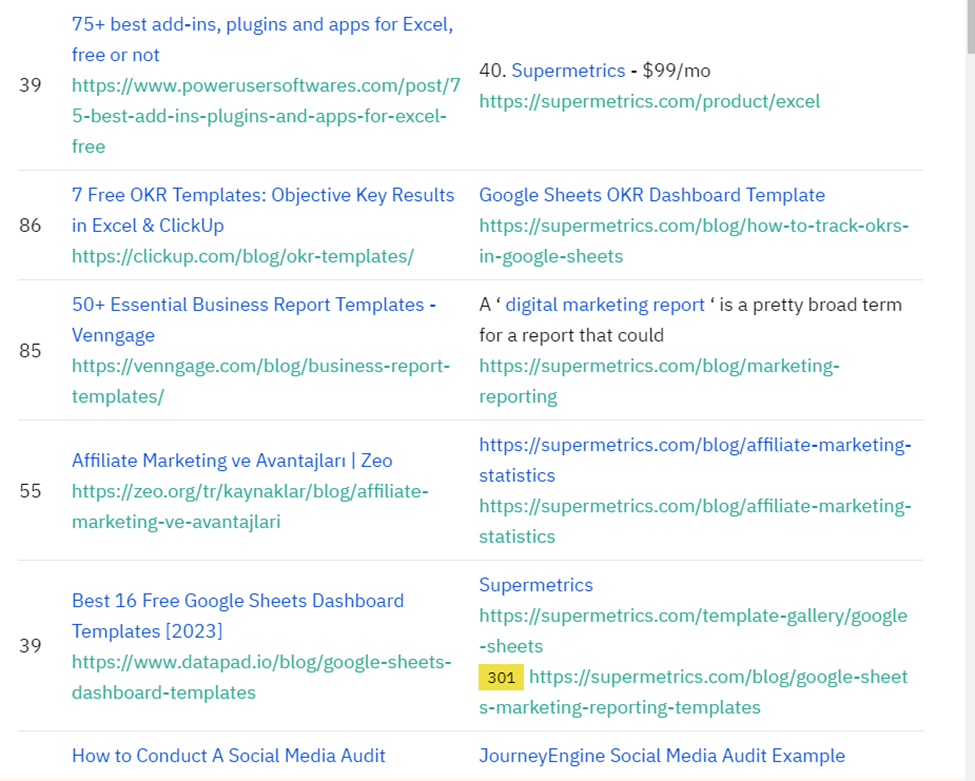Open the powerusersoftwares.com URL link
Screen dimensions: 975x781
pos(266,116)
